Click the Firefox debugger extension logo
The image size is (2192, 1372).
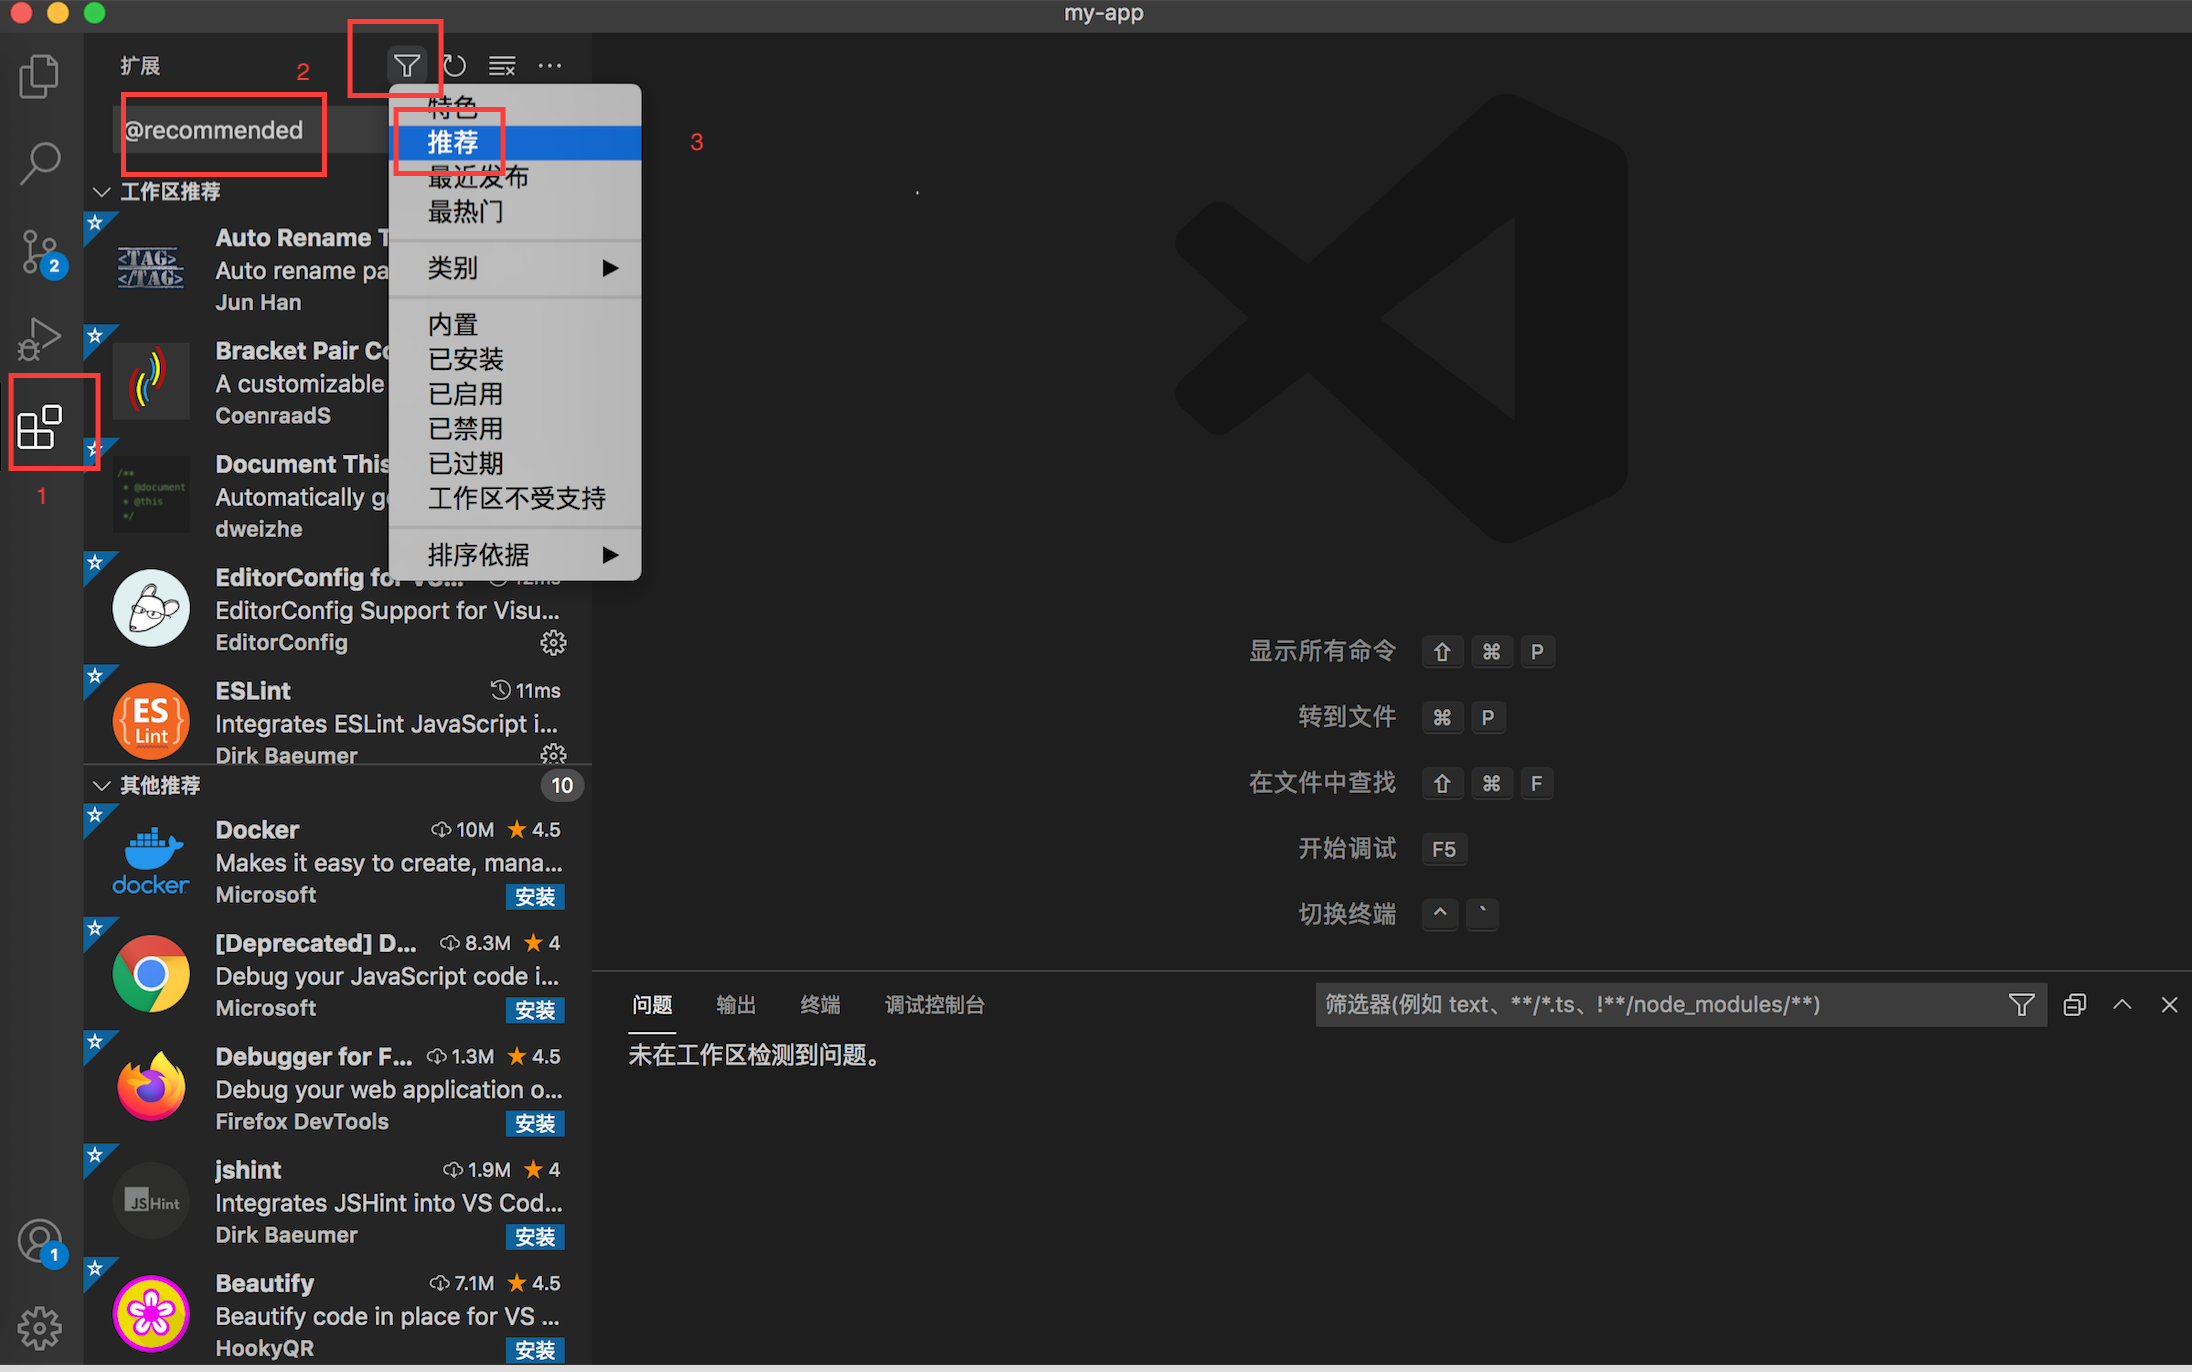pos(151,1087)
